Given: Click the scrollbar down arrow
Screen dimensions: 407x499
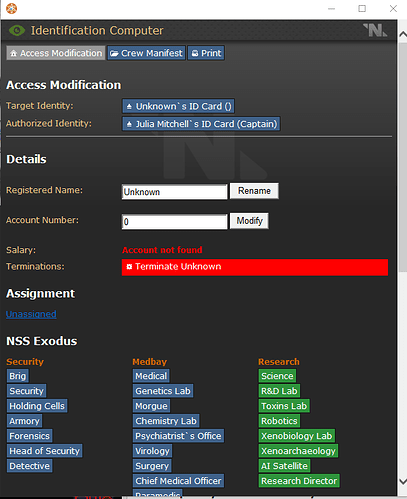Looking at the screenshot, I should pos(402,481).
